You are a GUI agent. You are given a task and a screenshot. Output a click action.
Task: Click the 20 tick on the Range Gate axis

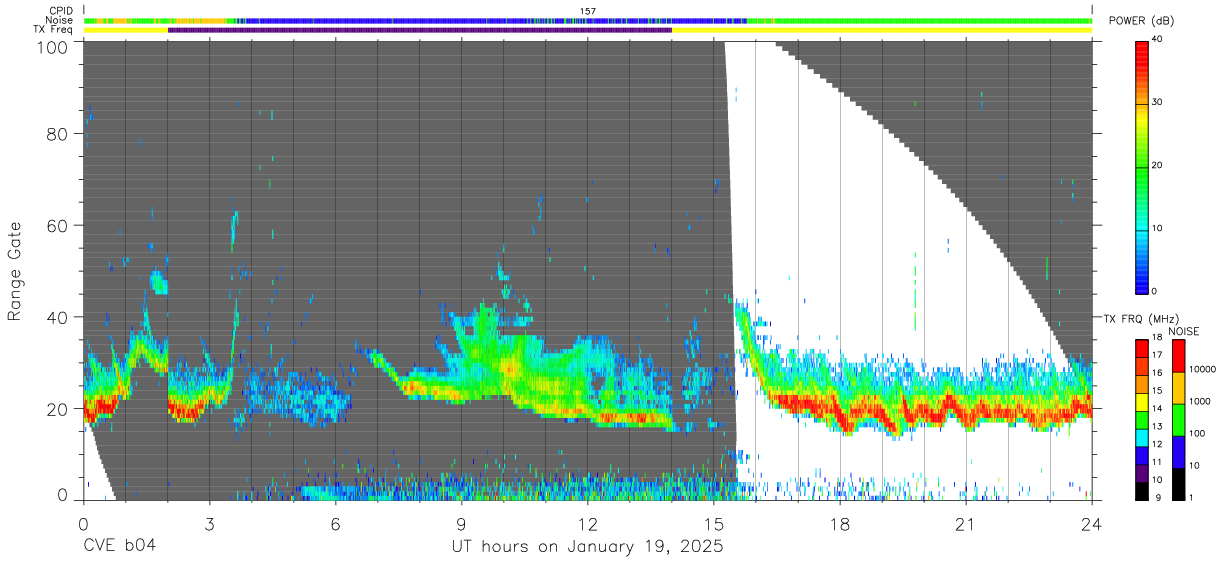(x=57, y=409)
